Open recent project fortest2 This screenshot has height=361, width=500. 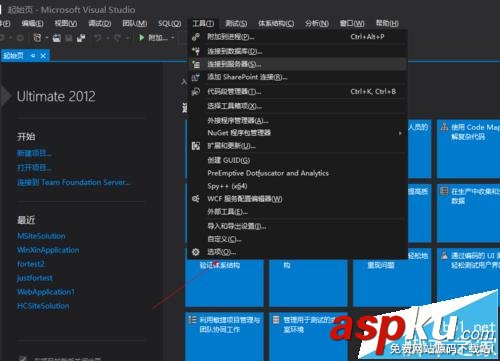coord(31,264)
